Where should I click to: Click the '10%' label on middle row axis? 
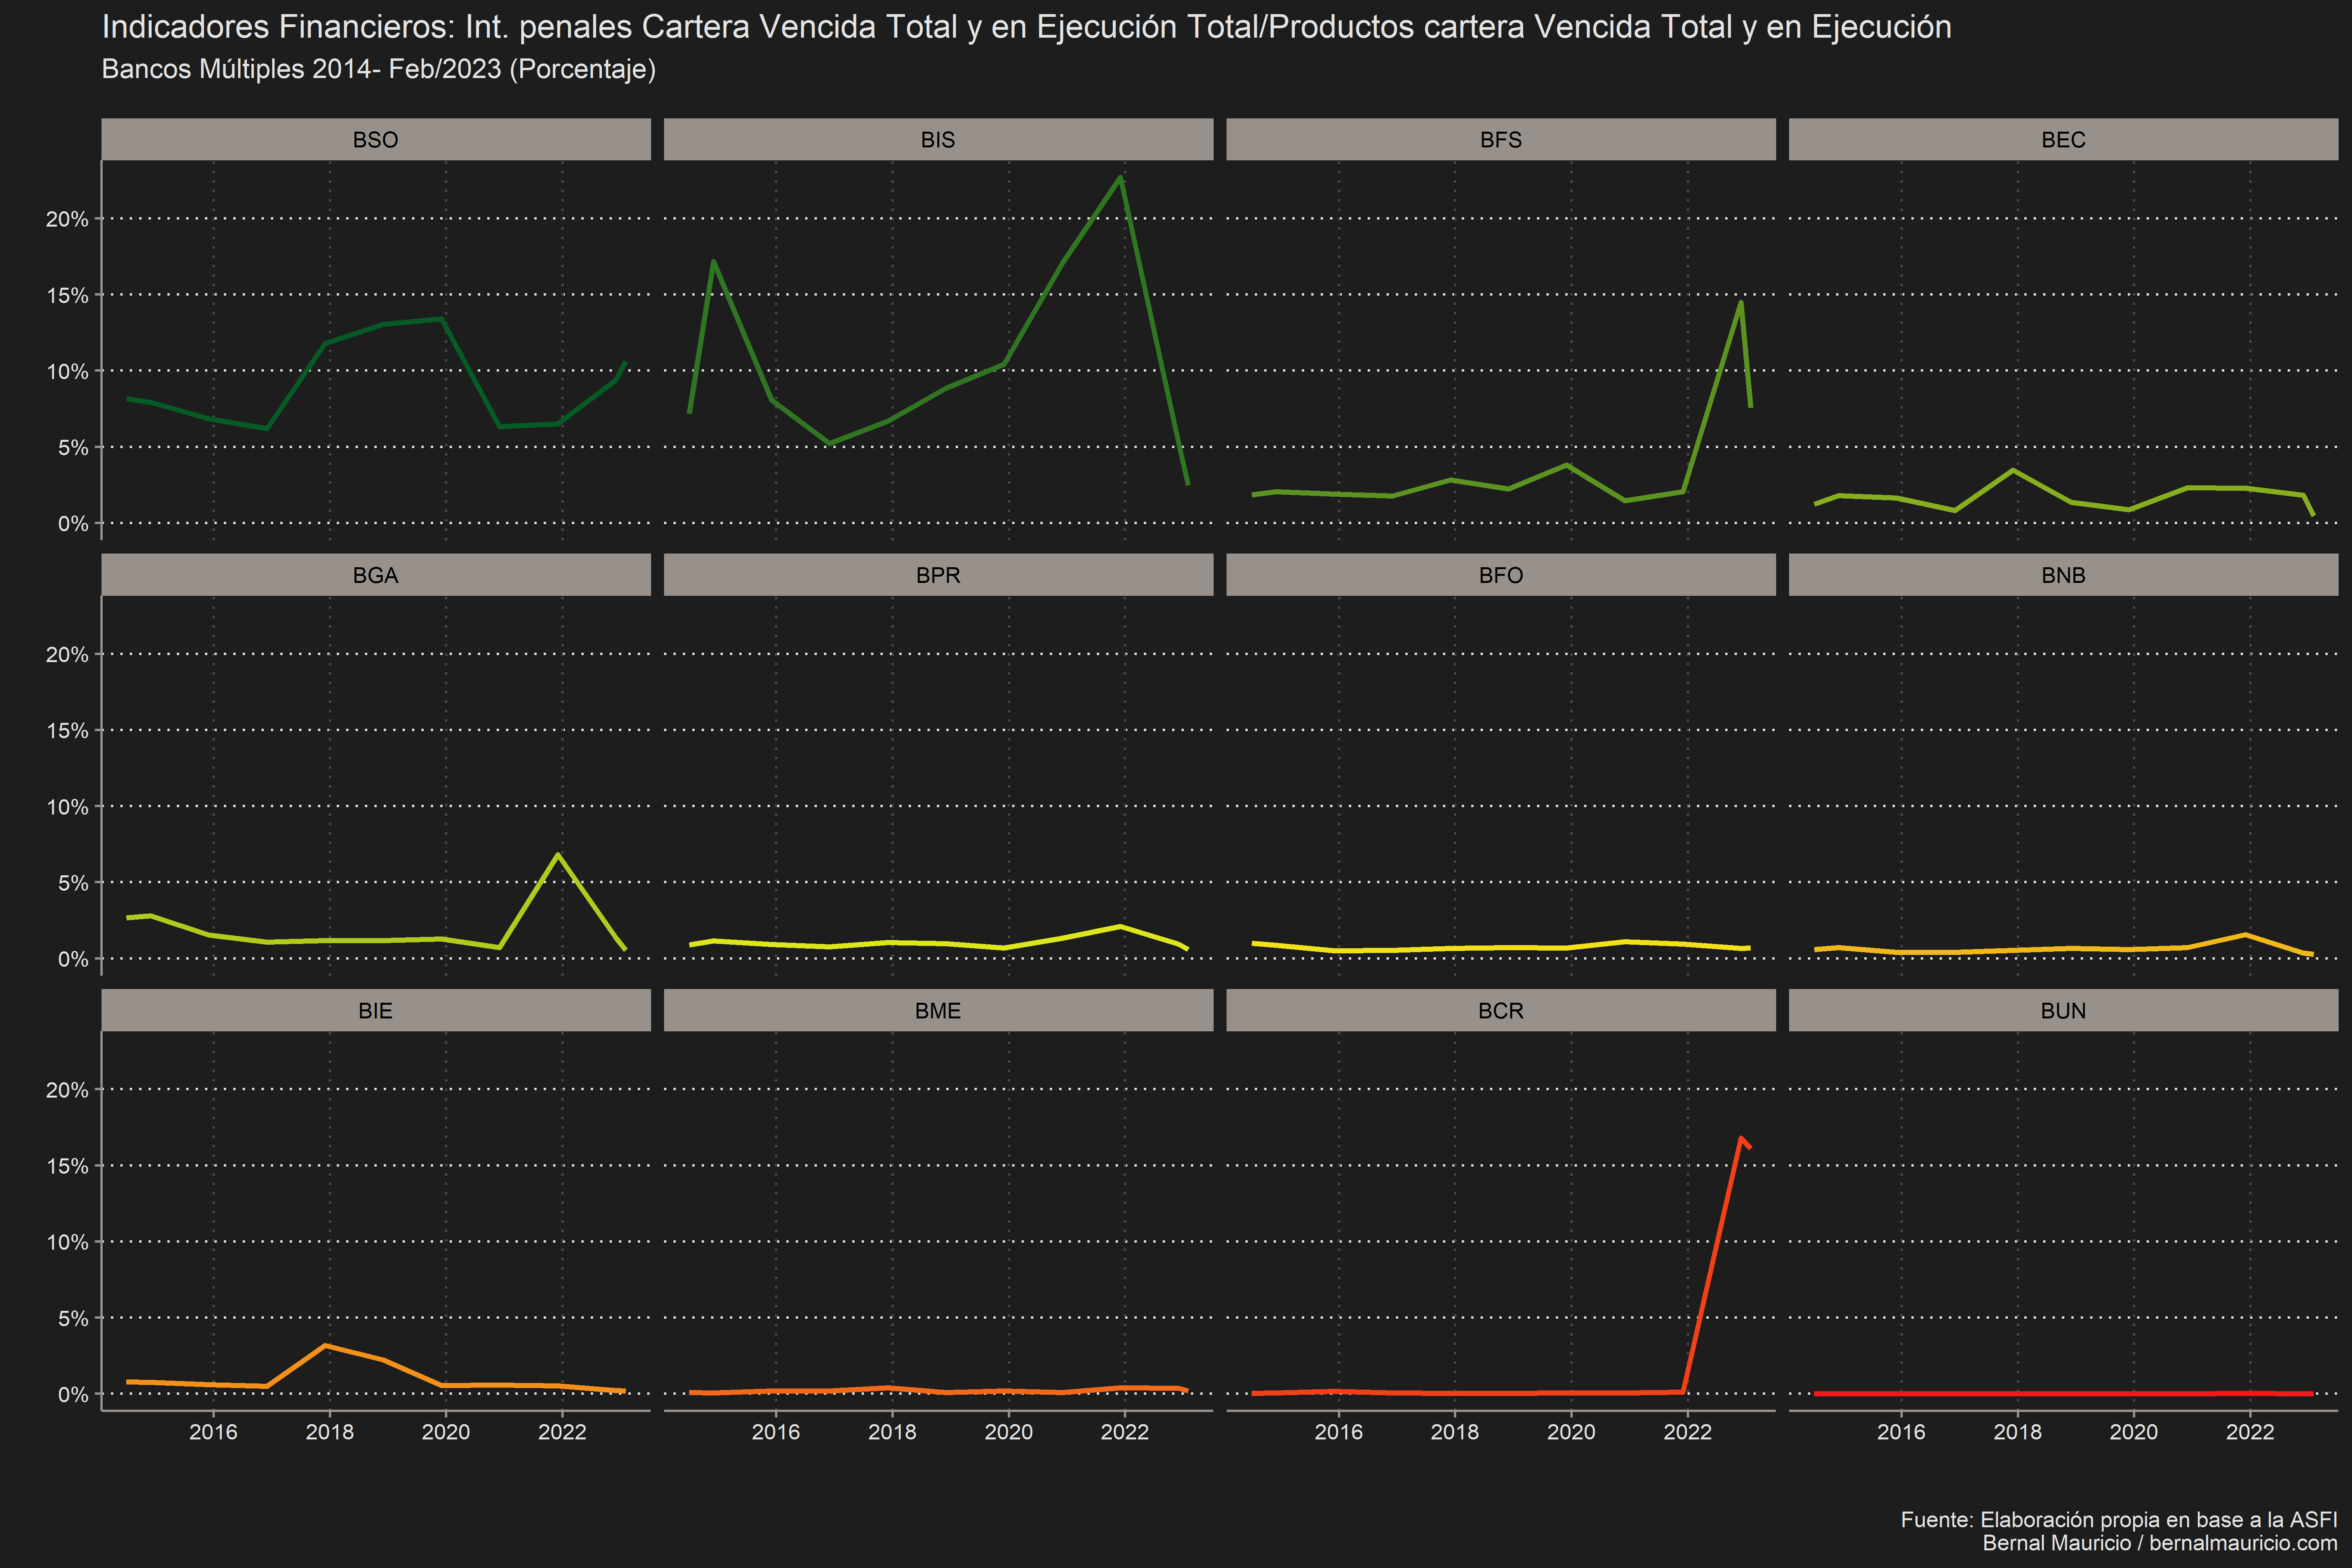tap(67, 806)
